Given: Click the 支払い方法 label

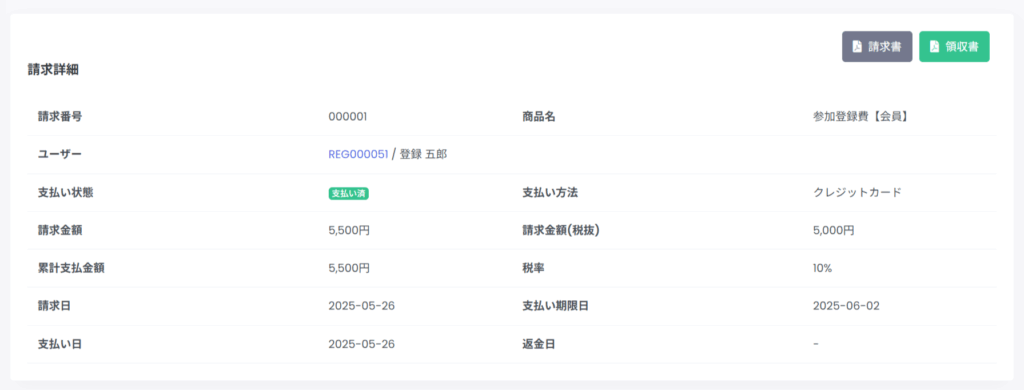Looking at the screenshot, I should point(550,193).
